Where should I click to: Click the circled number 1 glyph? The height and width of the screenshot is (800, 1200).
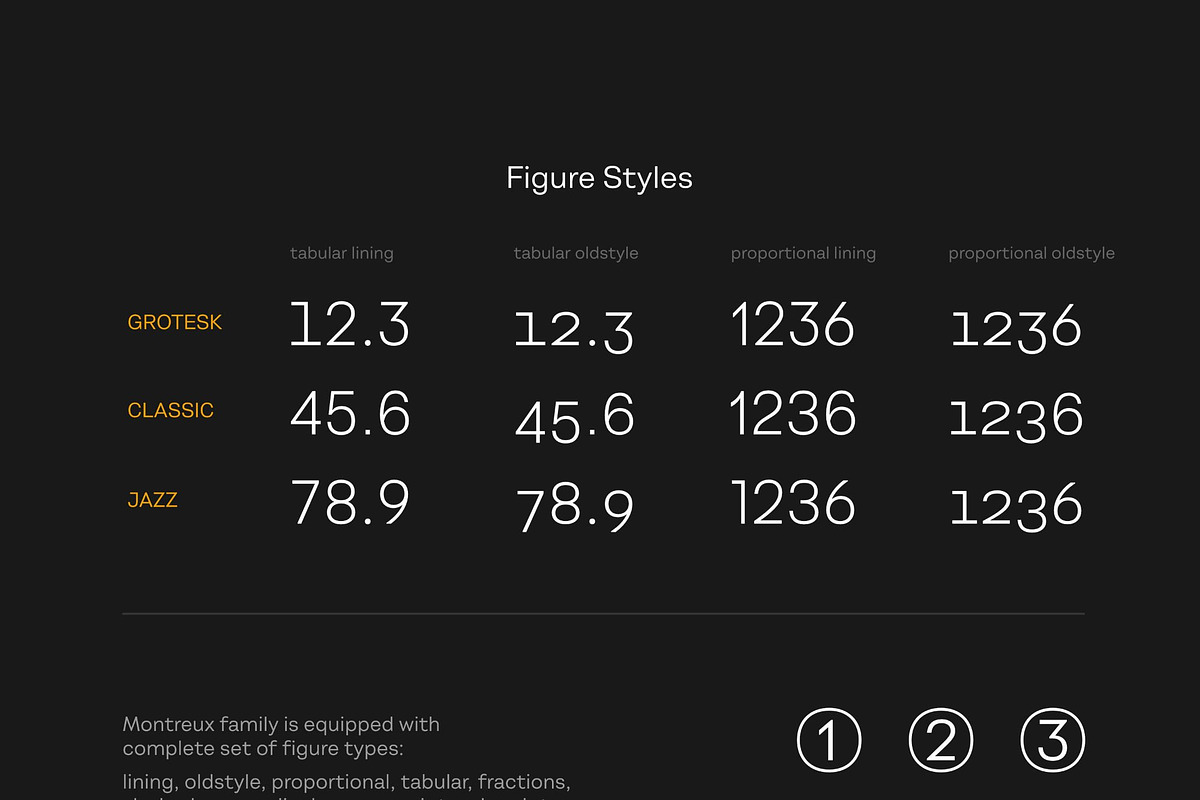click(829, 741)
